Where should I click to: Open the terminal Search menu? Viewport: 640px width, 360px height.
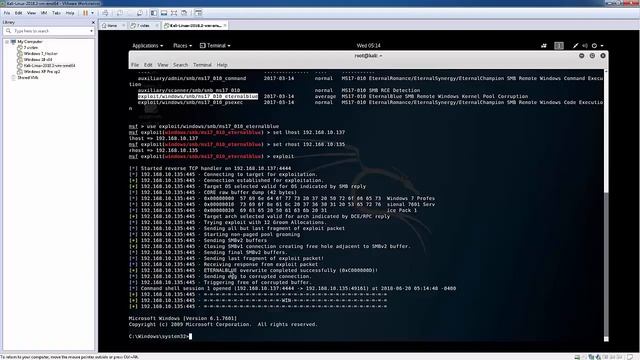[x=180, y=65]
